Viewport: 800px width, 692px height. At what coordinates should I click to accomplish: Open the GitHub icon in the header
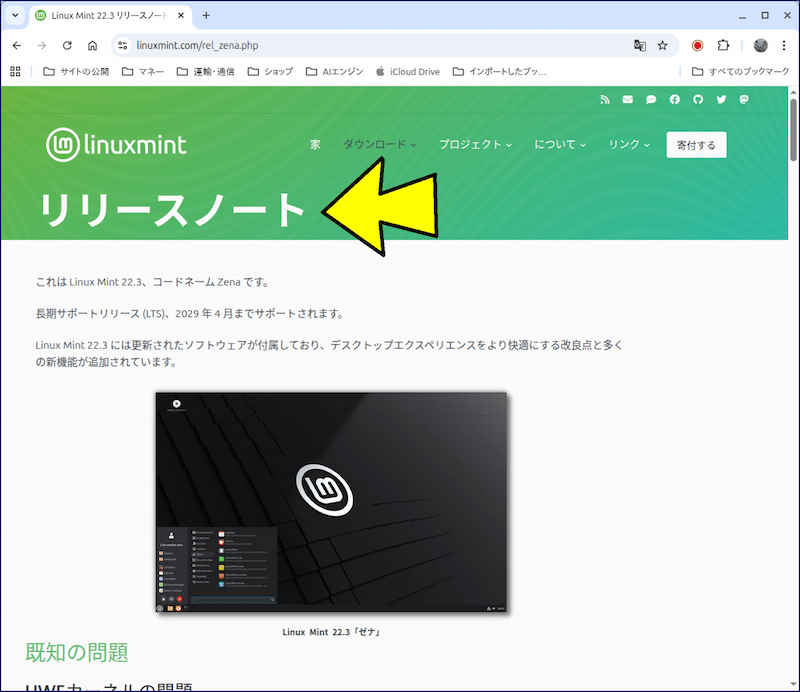pos(698,100)
